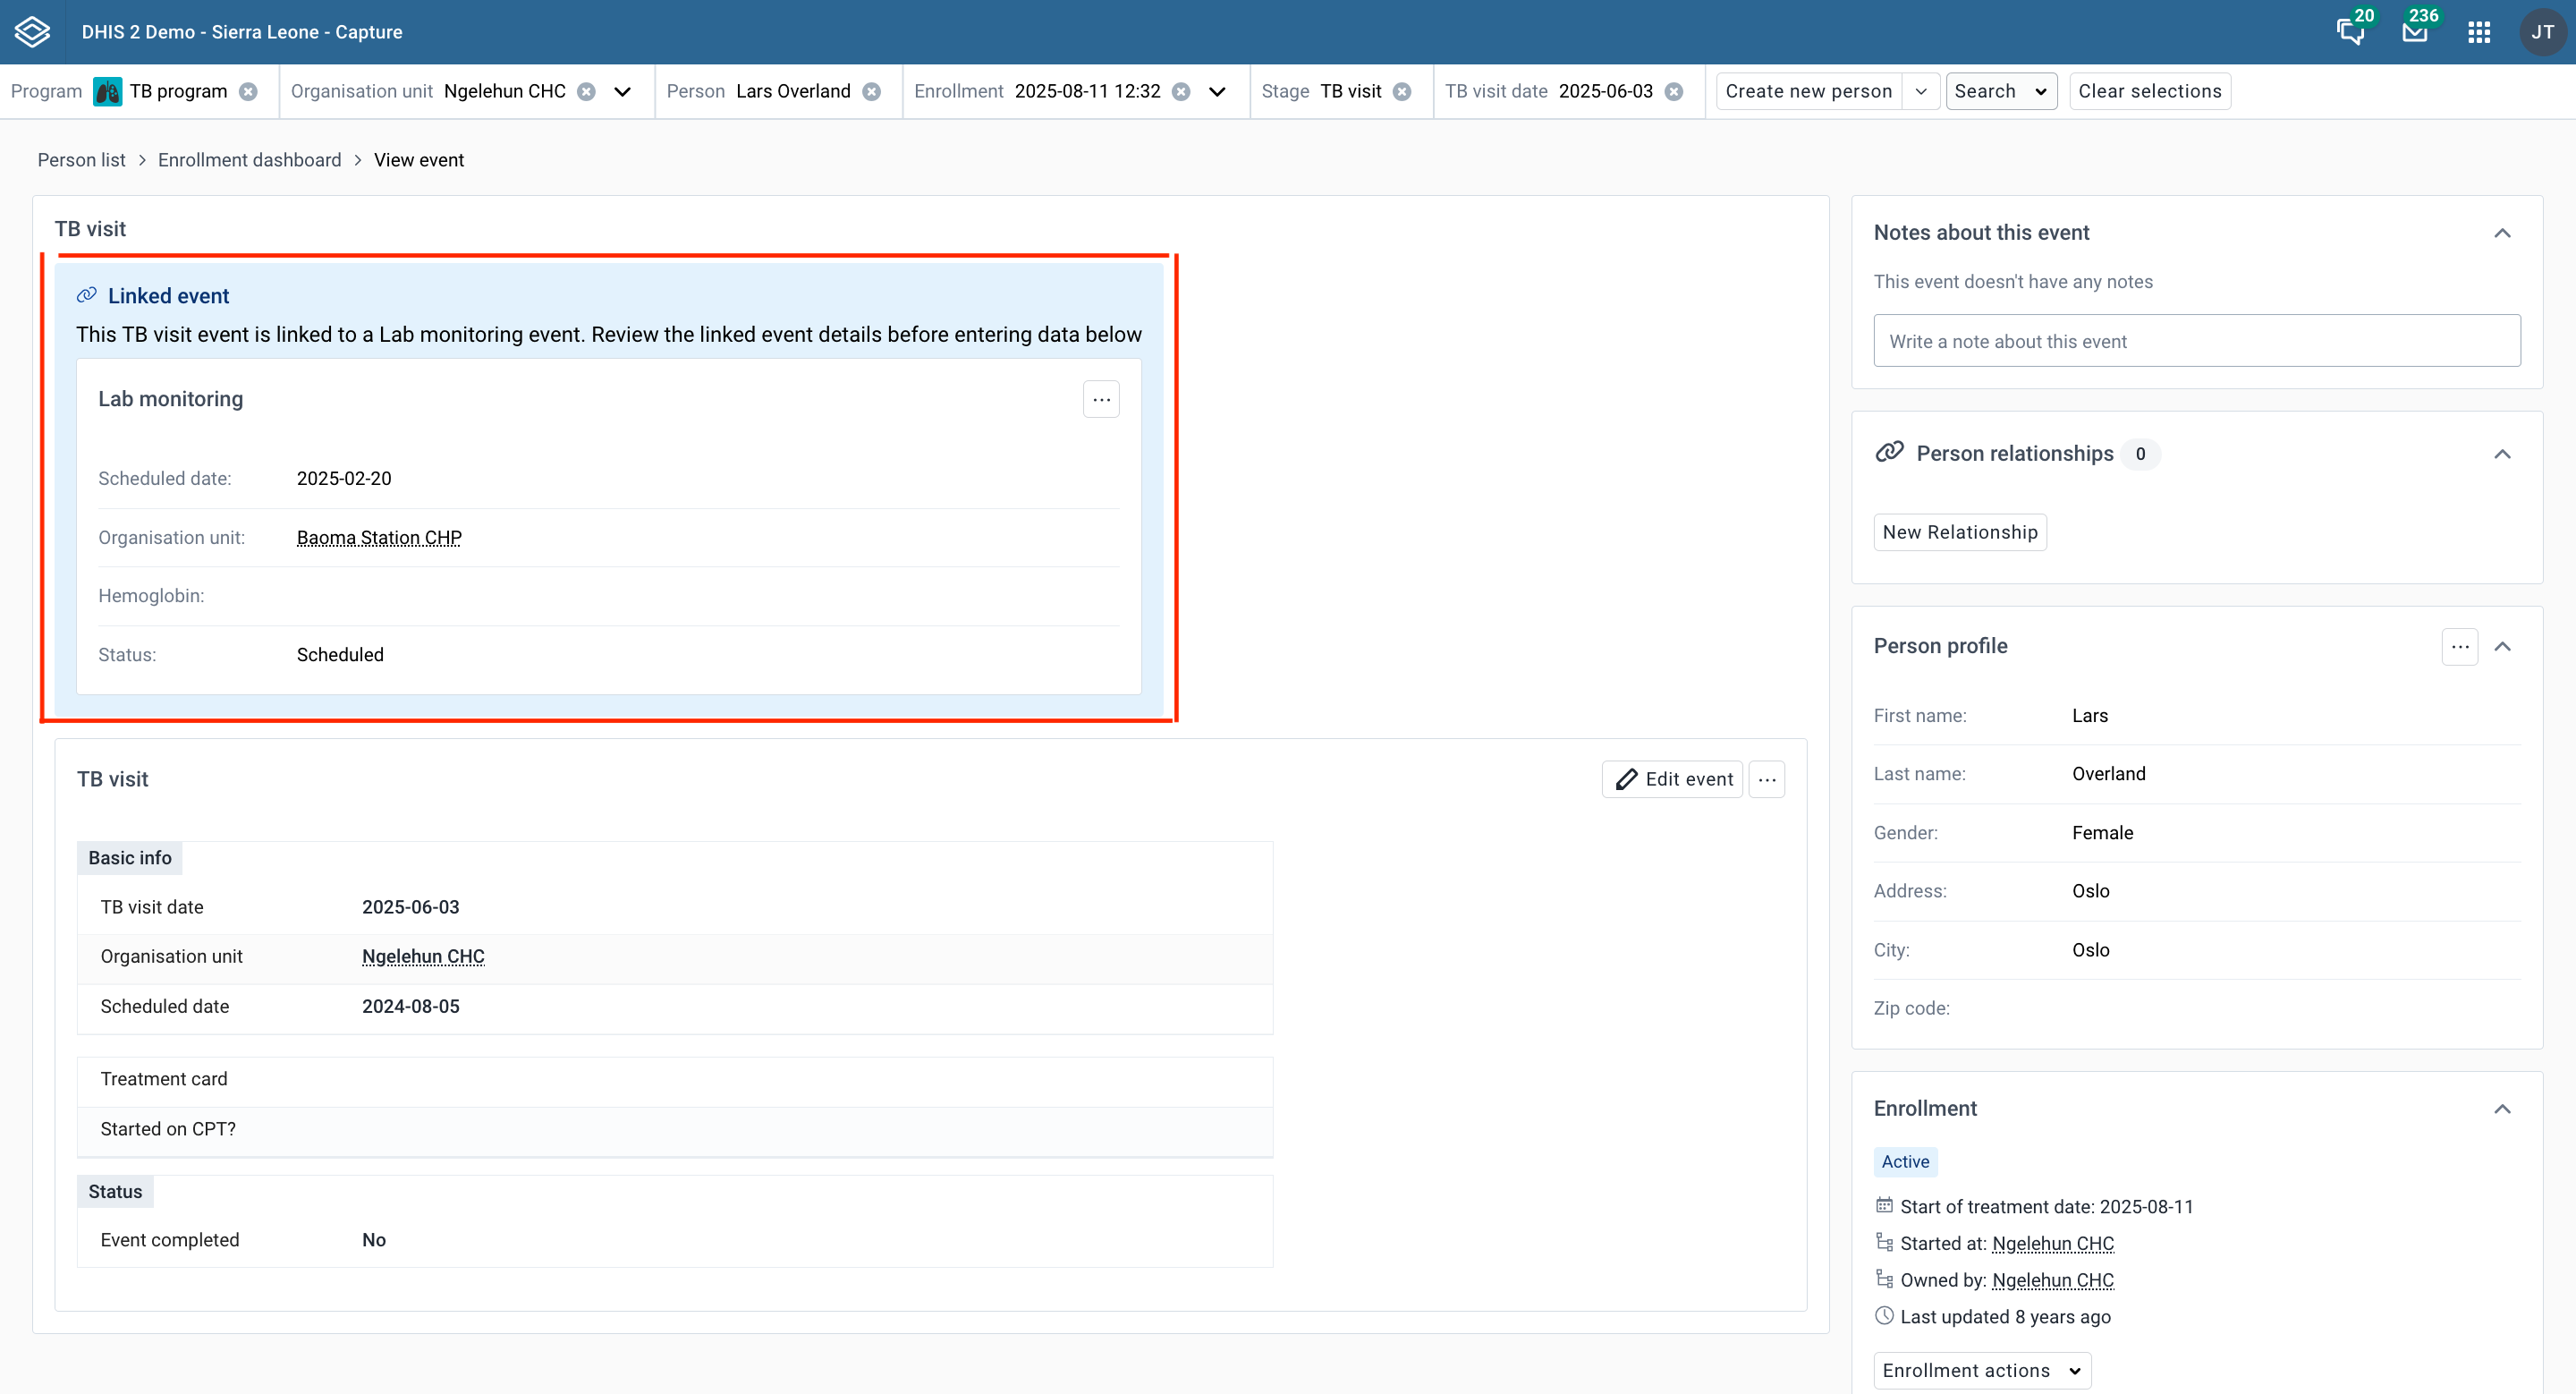Open Person profile more options menu
Image resolution: width=2576 pixels, height=1394 pixels.
[x=2460, y=646]
